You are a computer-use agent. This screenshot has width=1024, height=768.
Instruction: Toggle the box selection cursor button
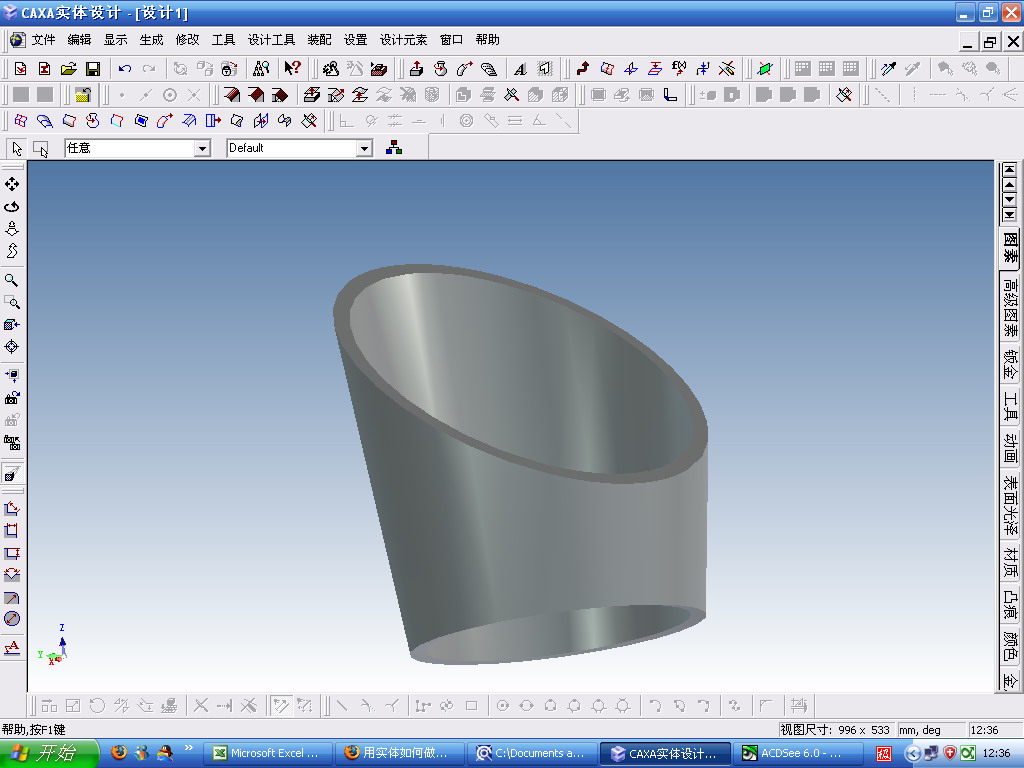(41, 149)
